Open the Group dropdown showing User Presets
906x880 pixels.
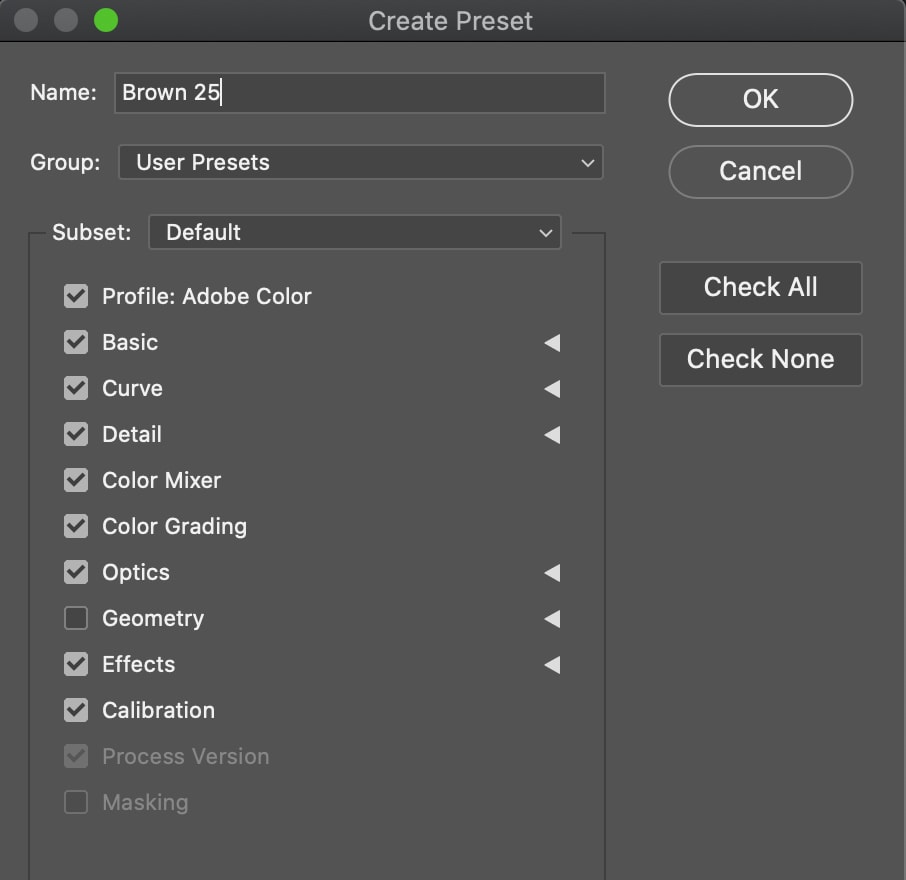(361, 162)
